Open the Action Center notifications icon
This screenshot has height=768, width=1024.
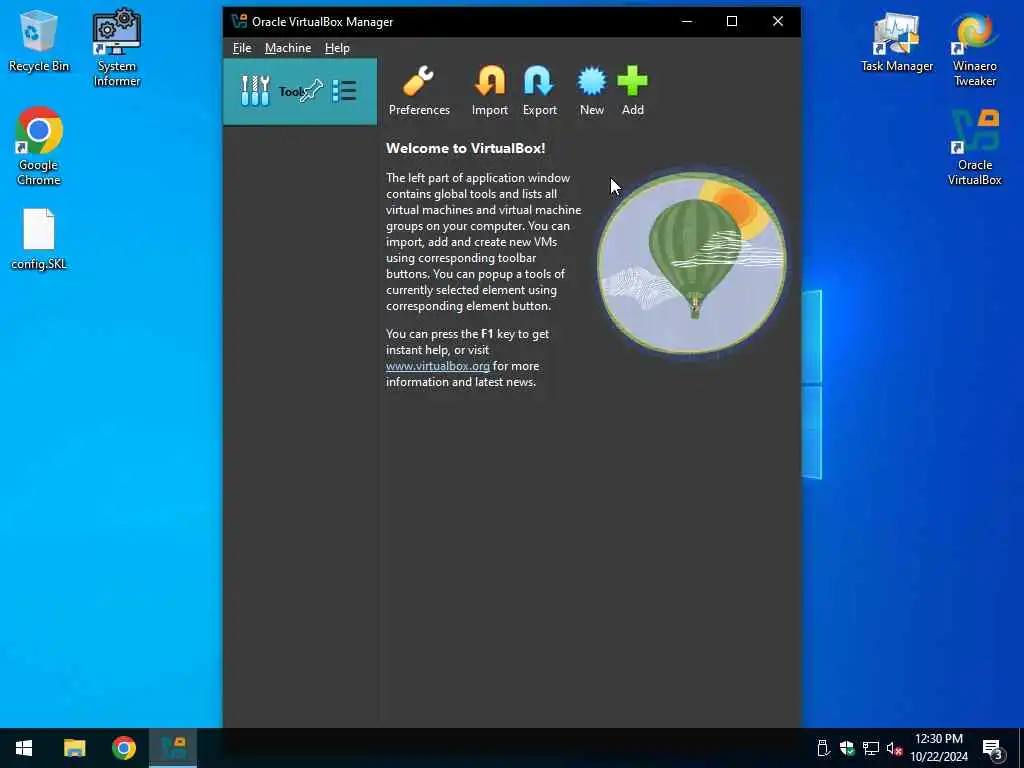(x=993, y=748)
